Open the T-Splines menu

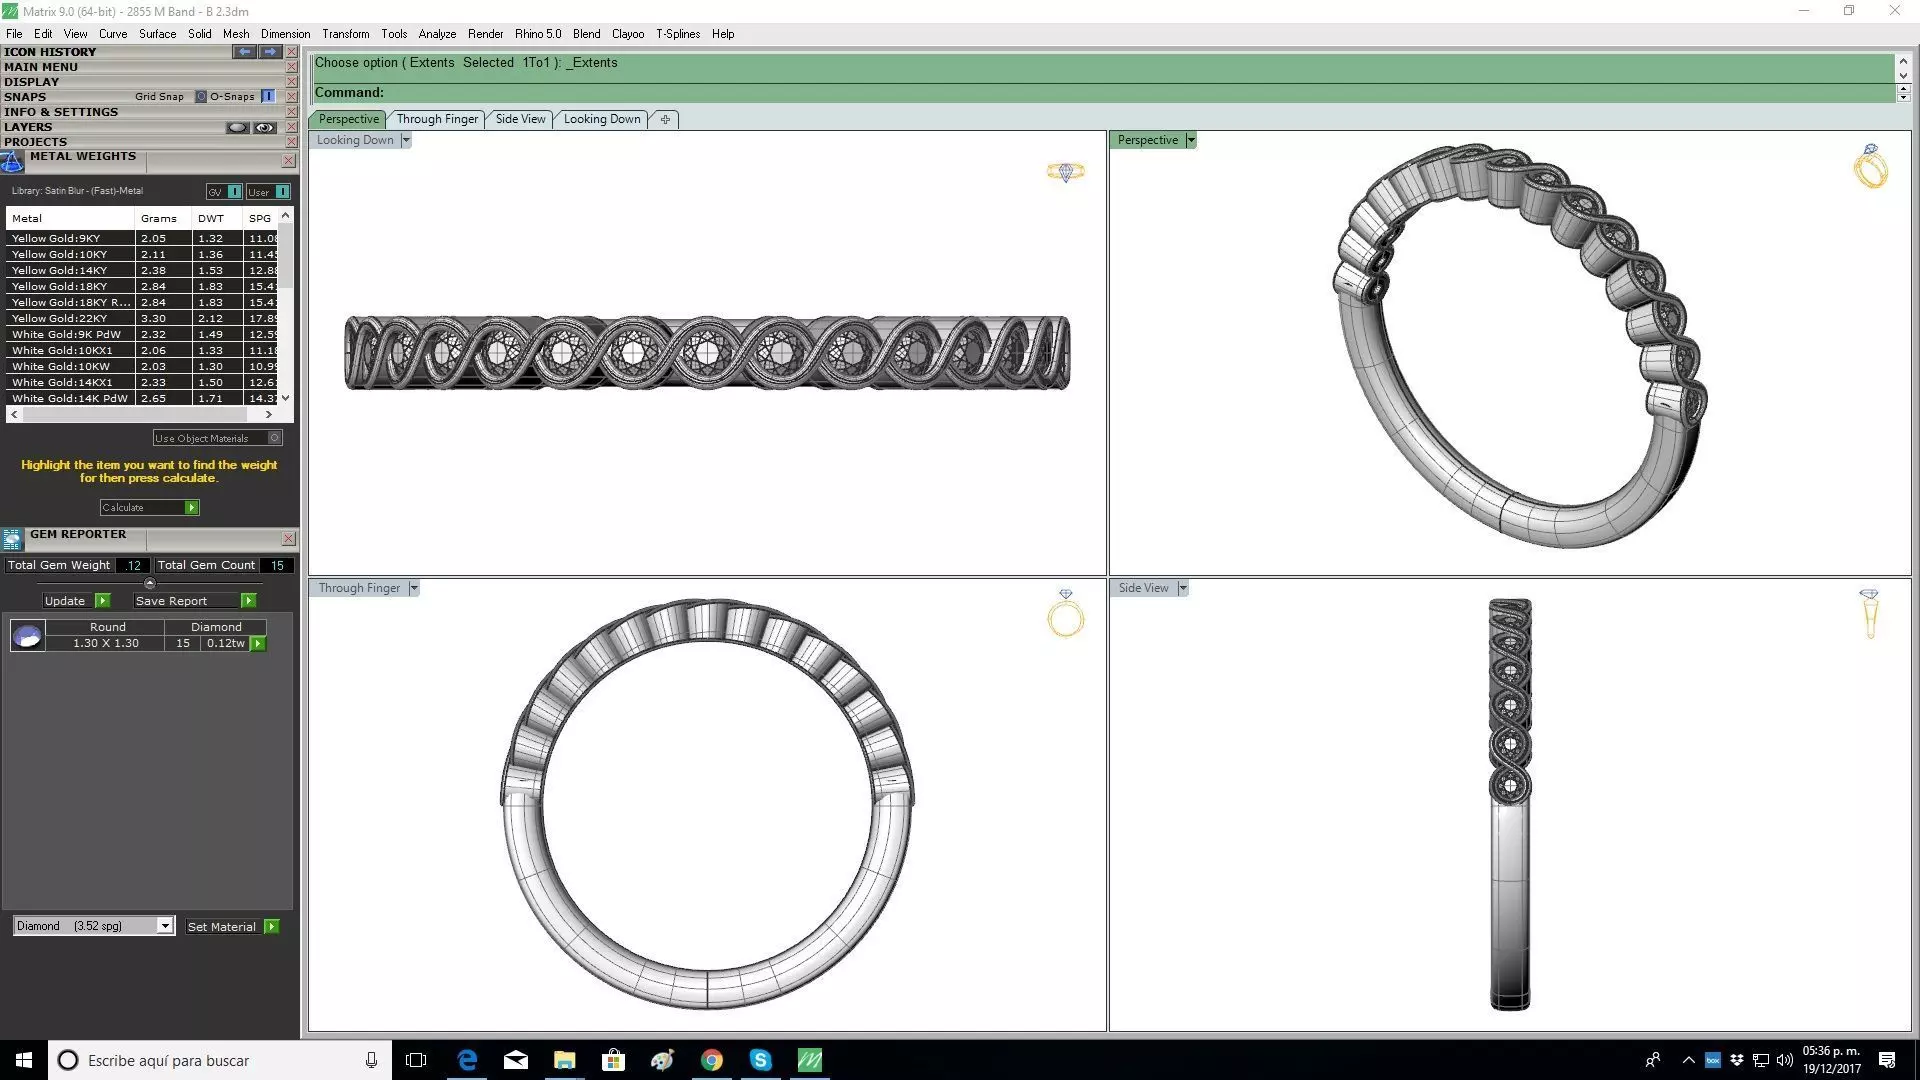pyautogui.click(x=678, y=34)
